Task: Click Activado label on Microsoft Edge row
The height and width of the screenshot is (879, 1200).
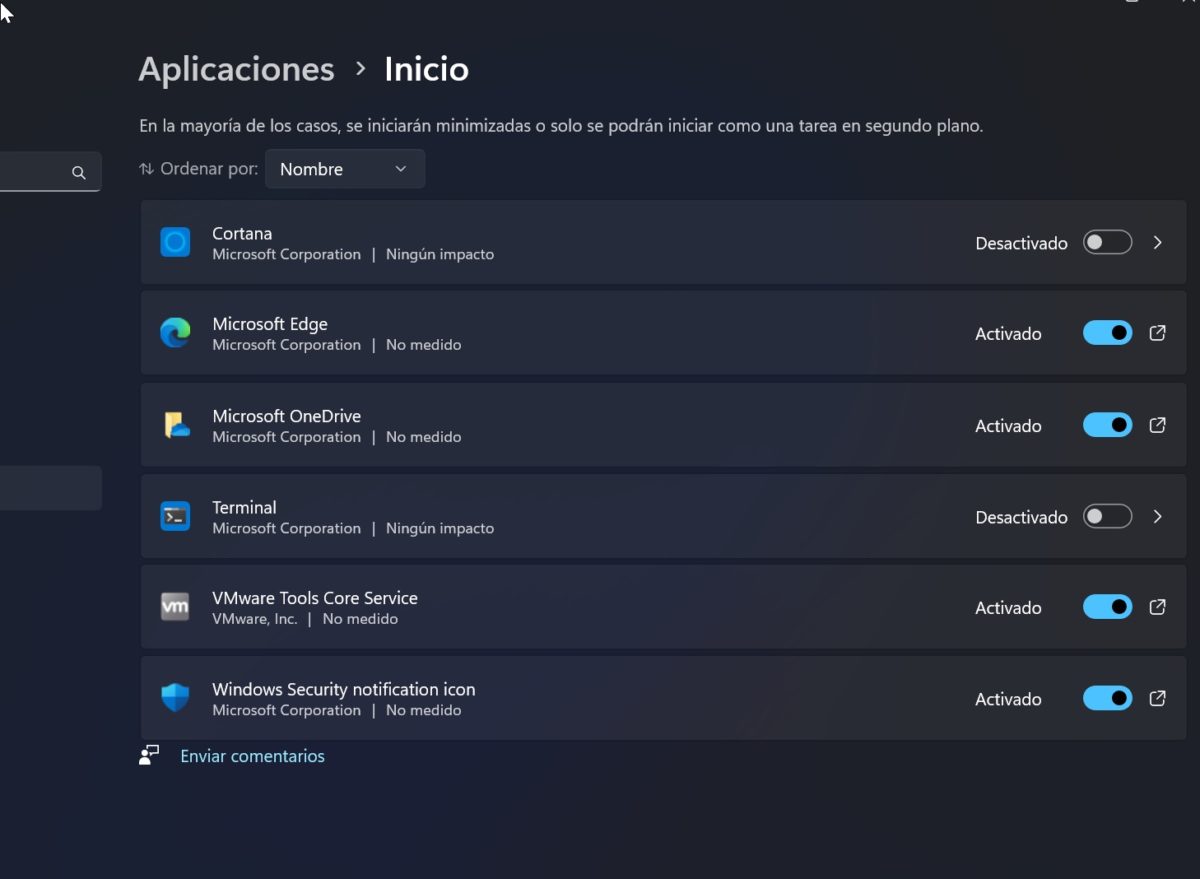Action: [1008, 334]
